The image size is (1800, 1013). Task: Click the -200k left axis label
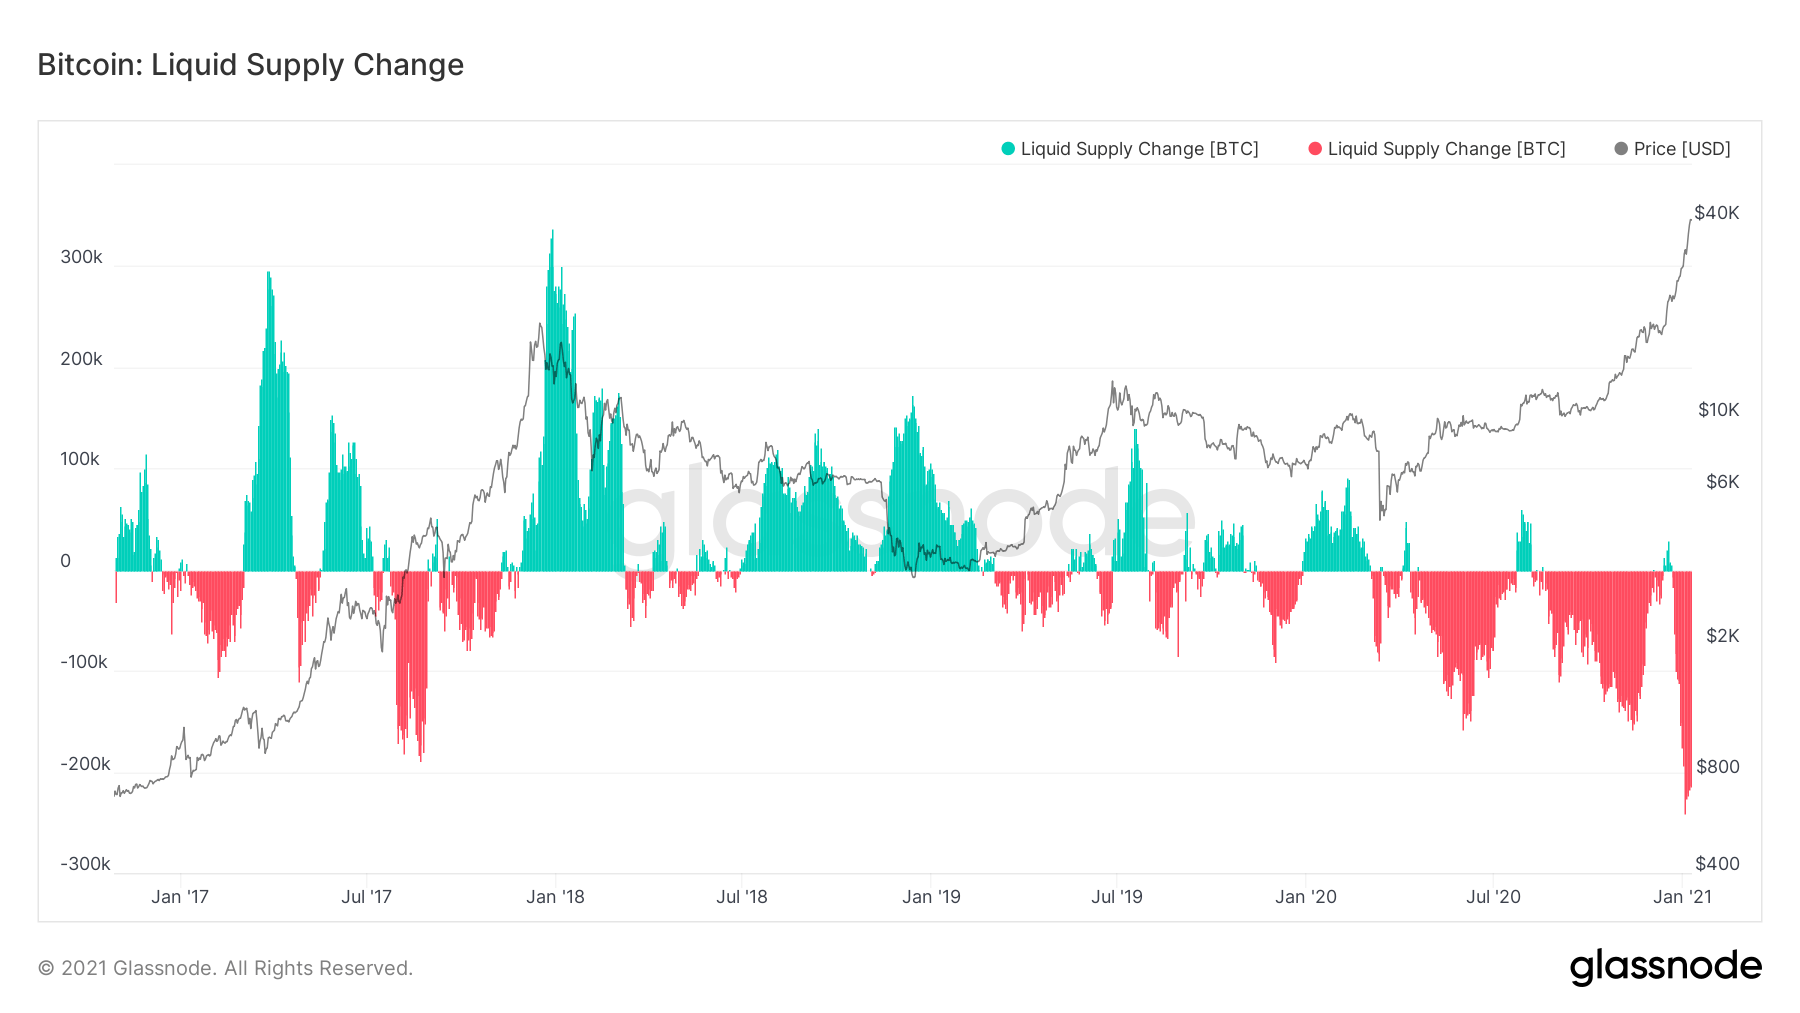(x=85, y=764)
